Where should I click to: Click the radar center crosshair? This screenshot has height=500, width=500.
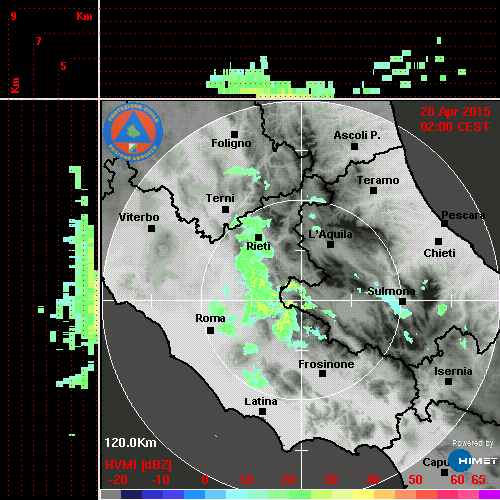click(302, 300)
